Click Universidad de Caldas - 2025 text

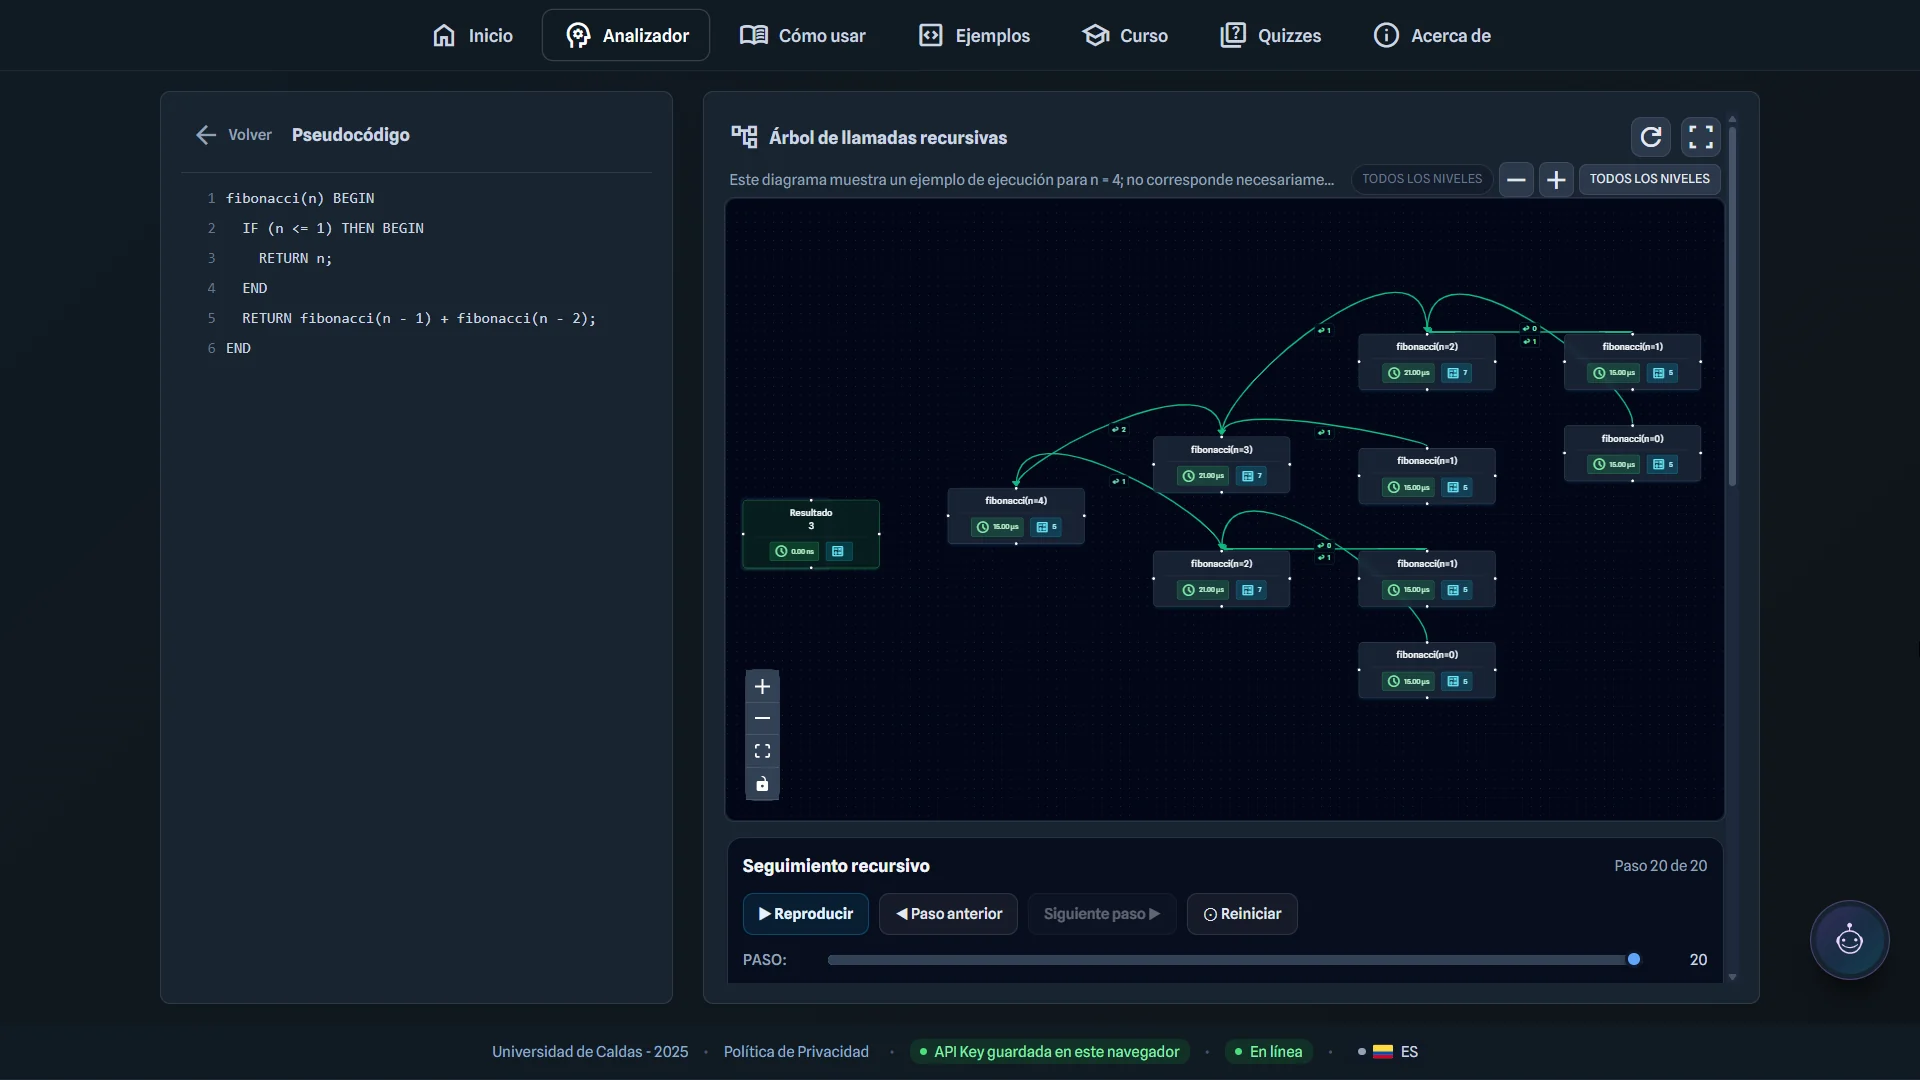pos(590,1052)
